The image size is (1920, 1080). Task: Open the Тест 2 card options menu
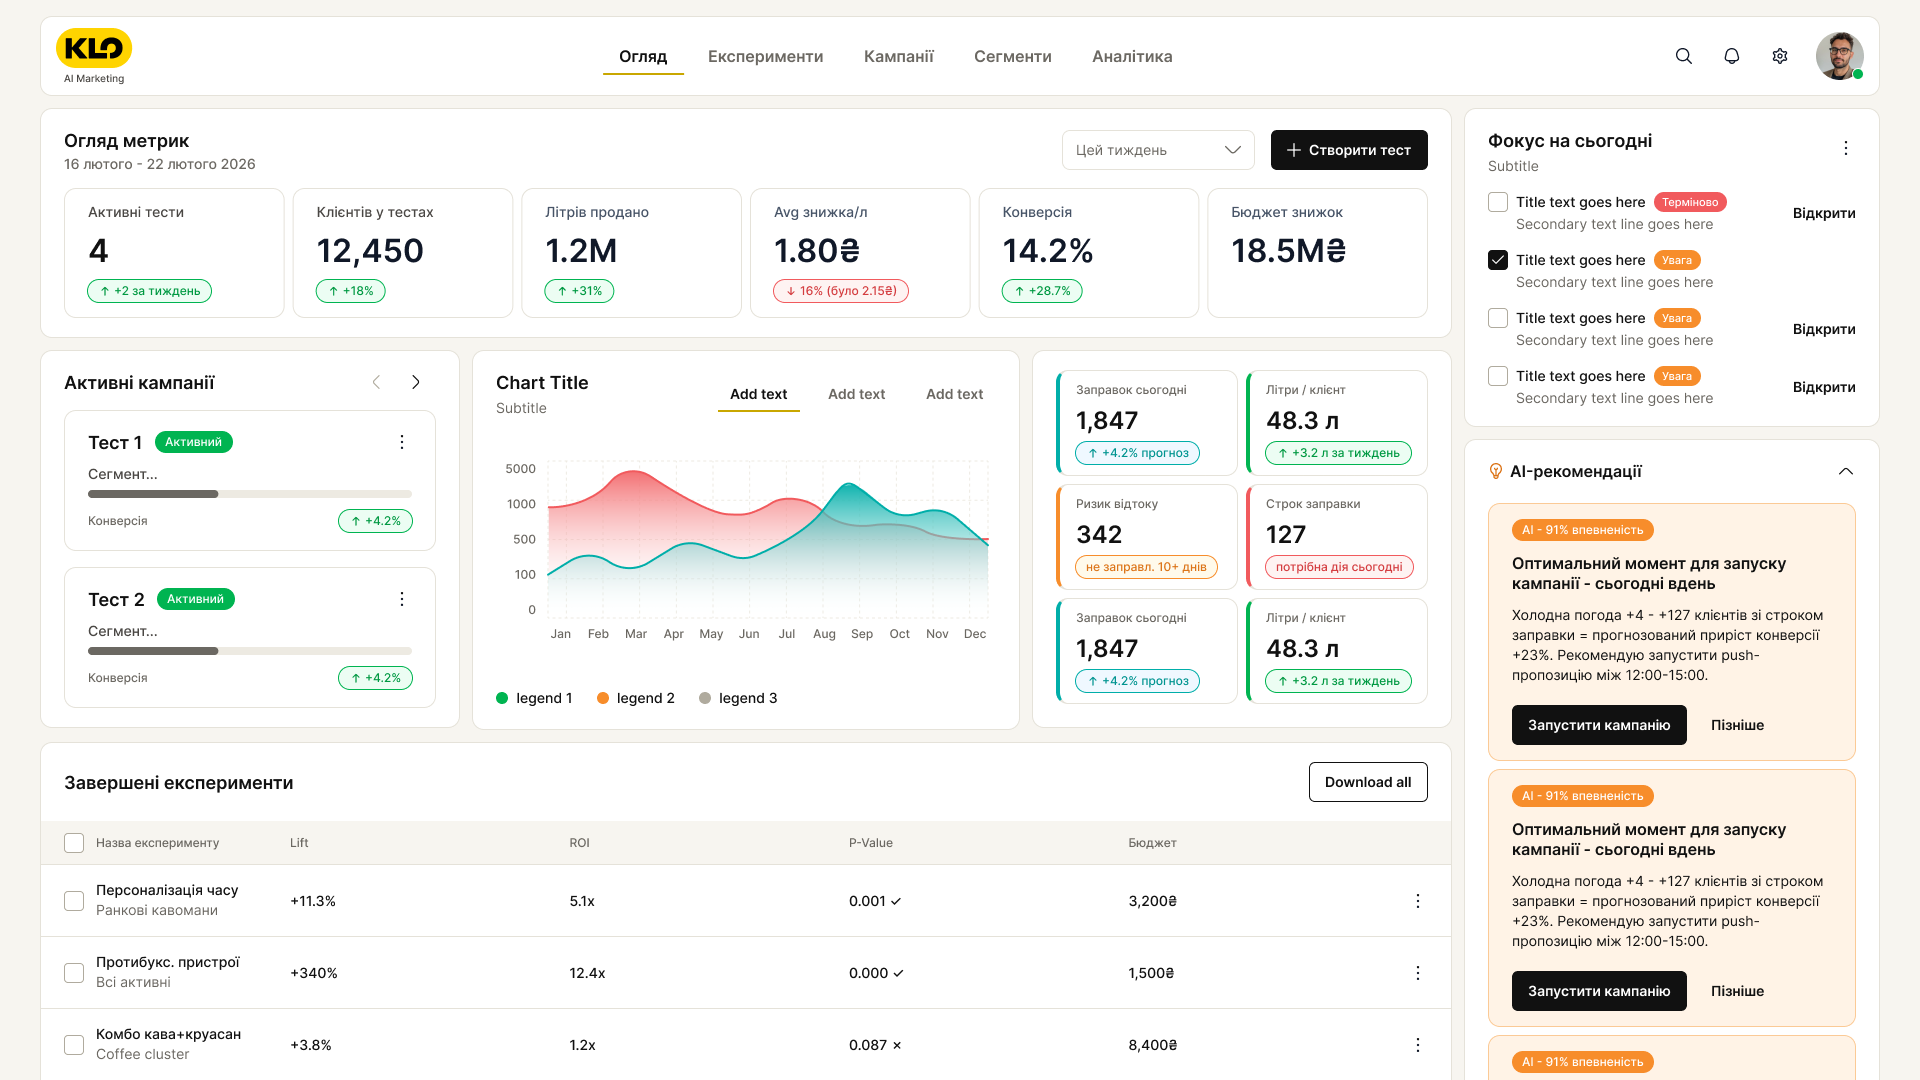402,599
